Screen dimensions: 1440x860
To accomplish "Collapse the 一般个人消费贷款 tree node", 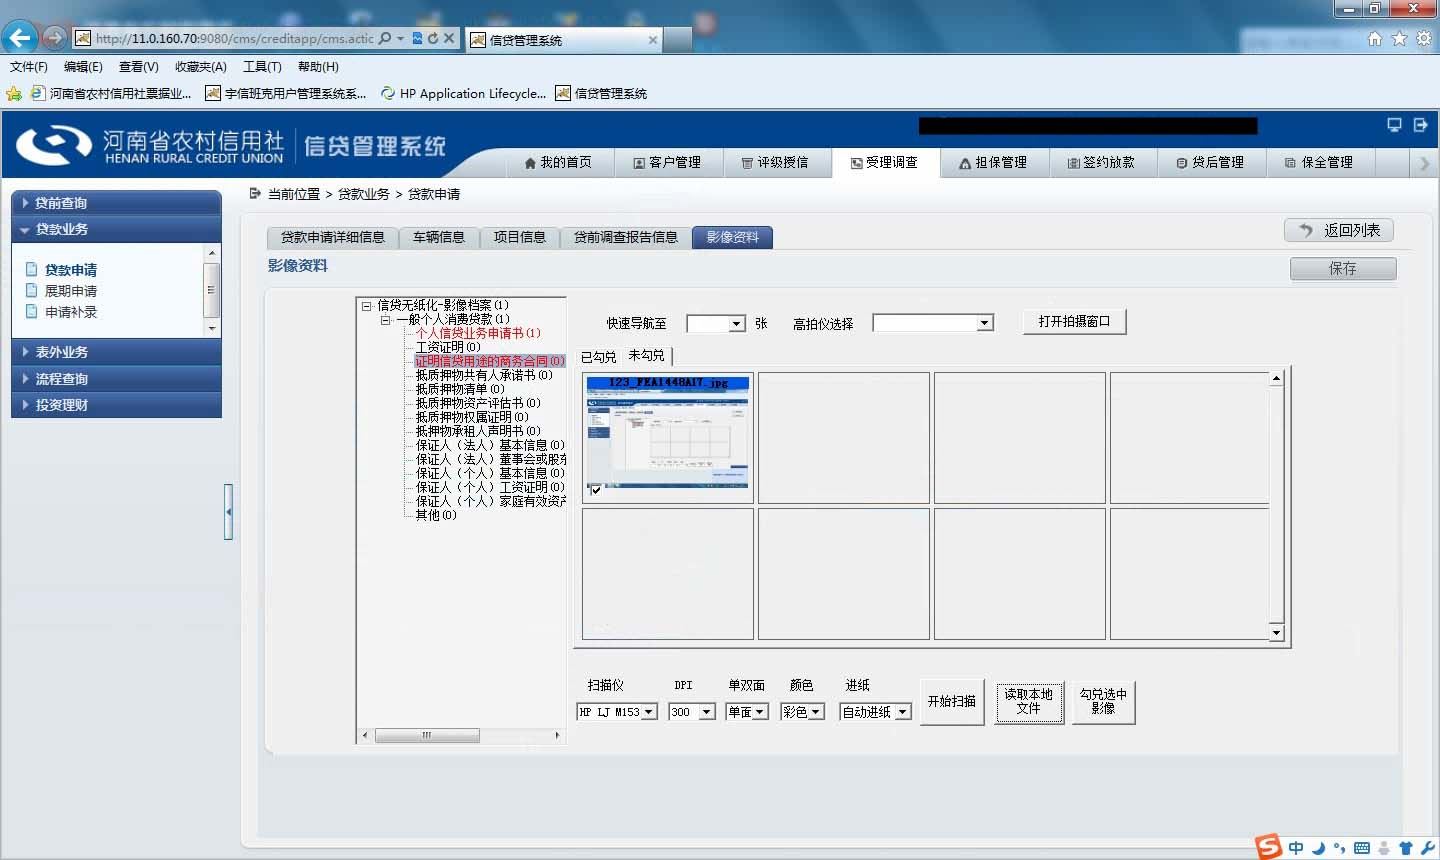I will [386, 320].
